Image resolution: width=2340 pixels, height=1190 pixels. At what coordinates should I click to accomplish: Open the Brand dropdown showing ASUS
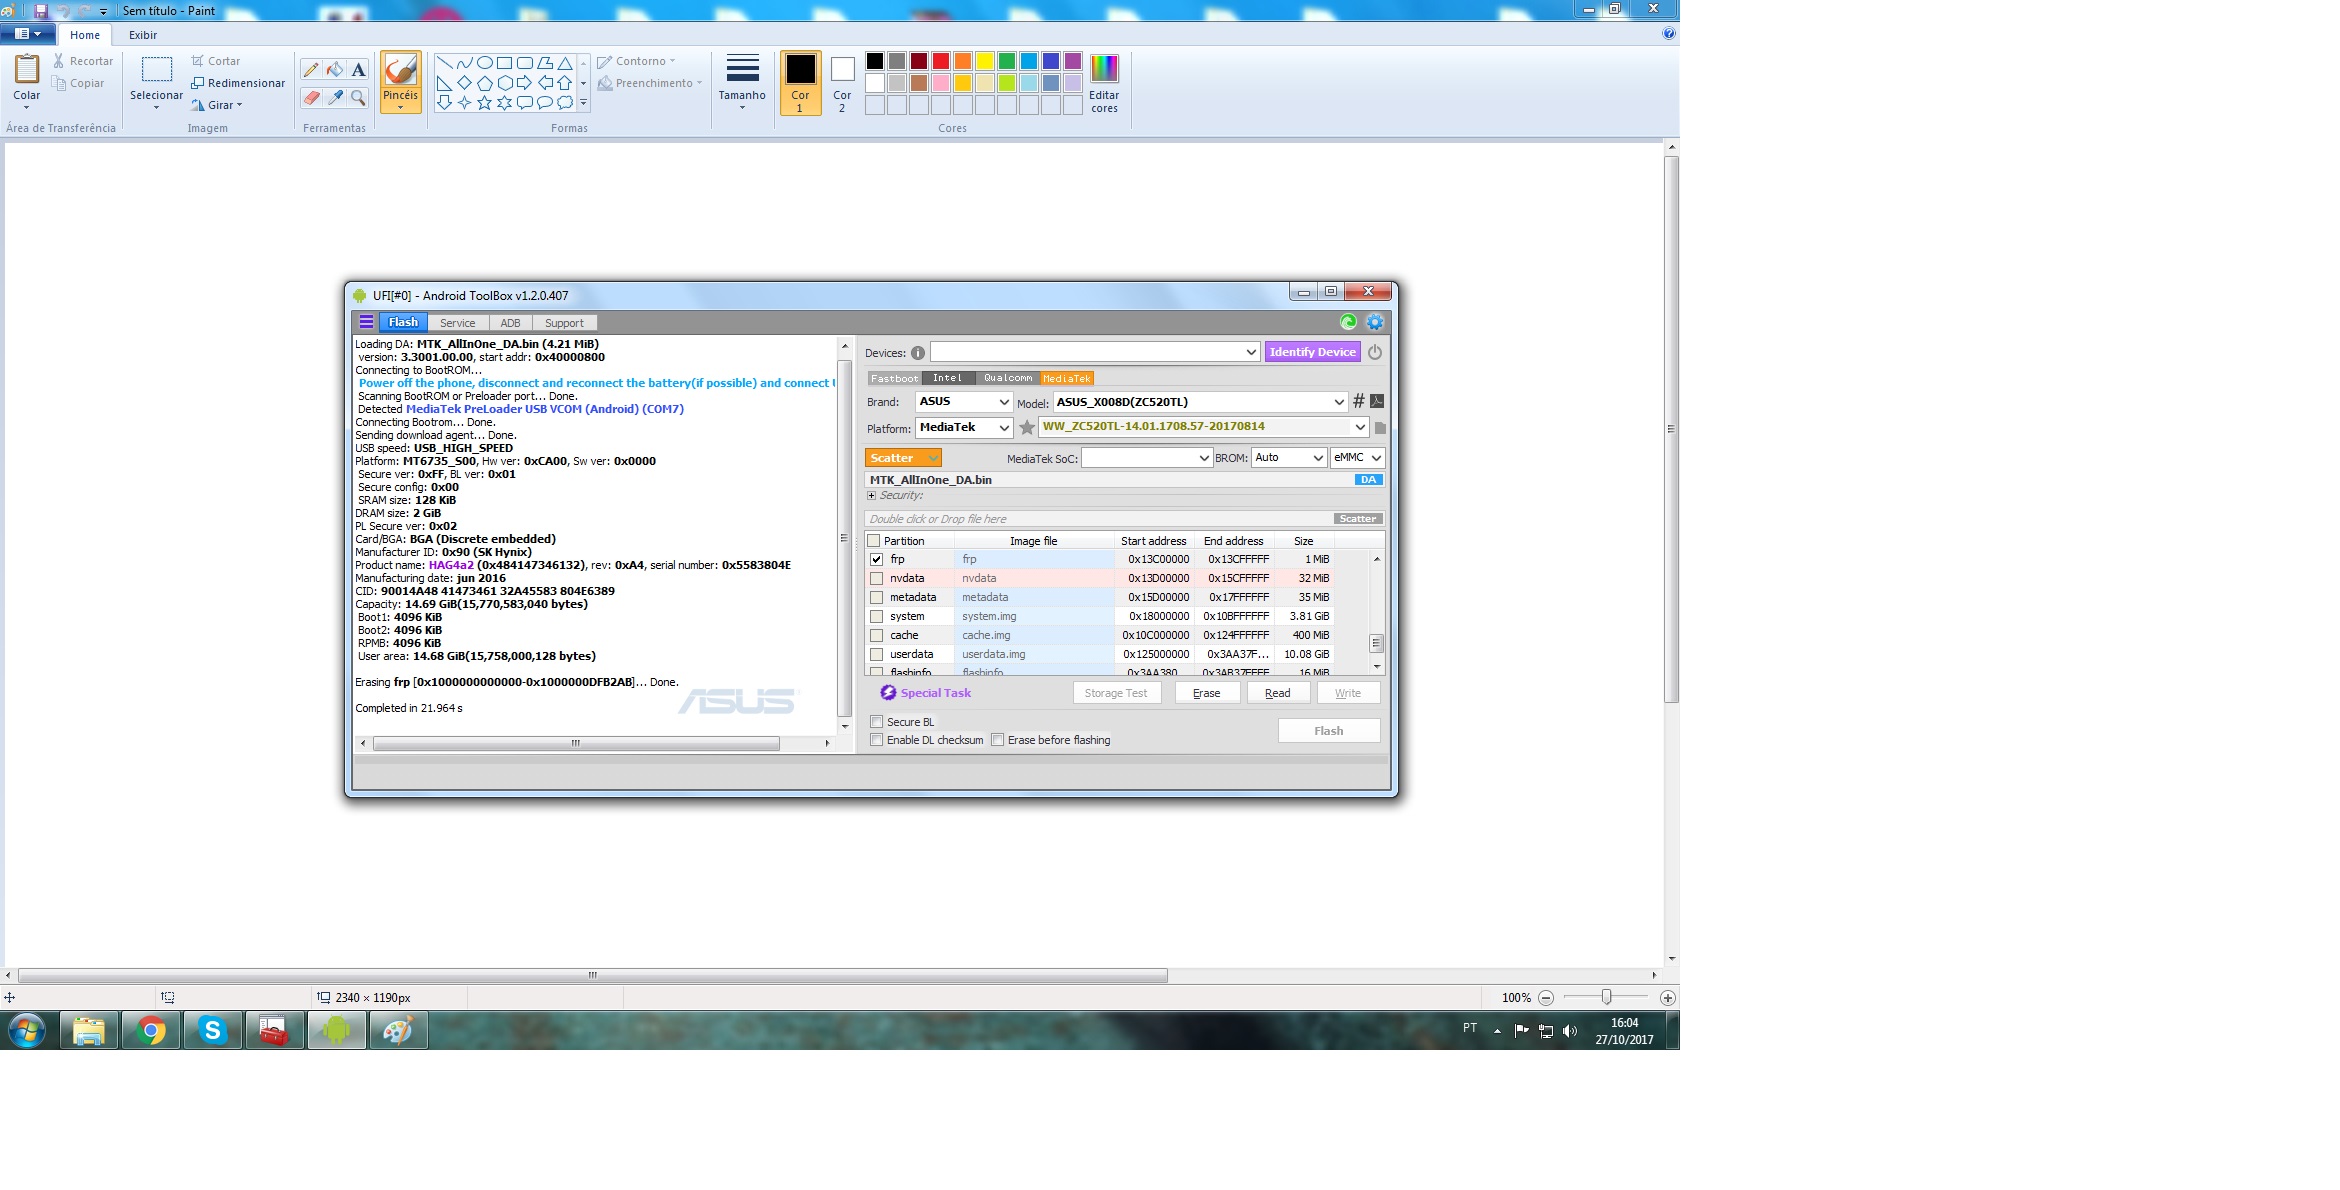tap(964, 401)
